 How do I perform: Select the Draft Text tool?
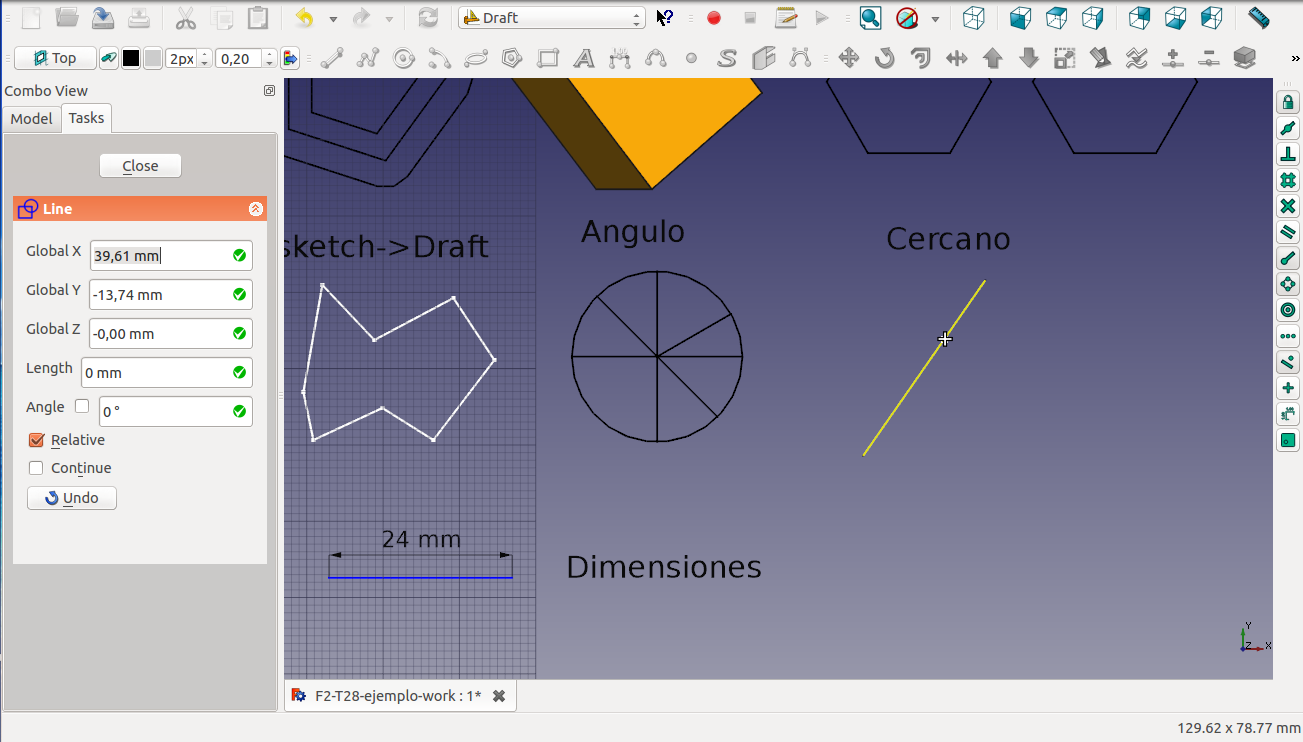pos(584,58)
